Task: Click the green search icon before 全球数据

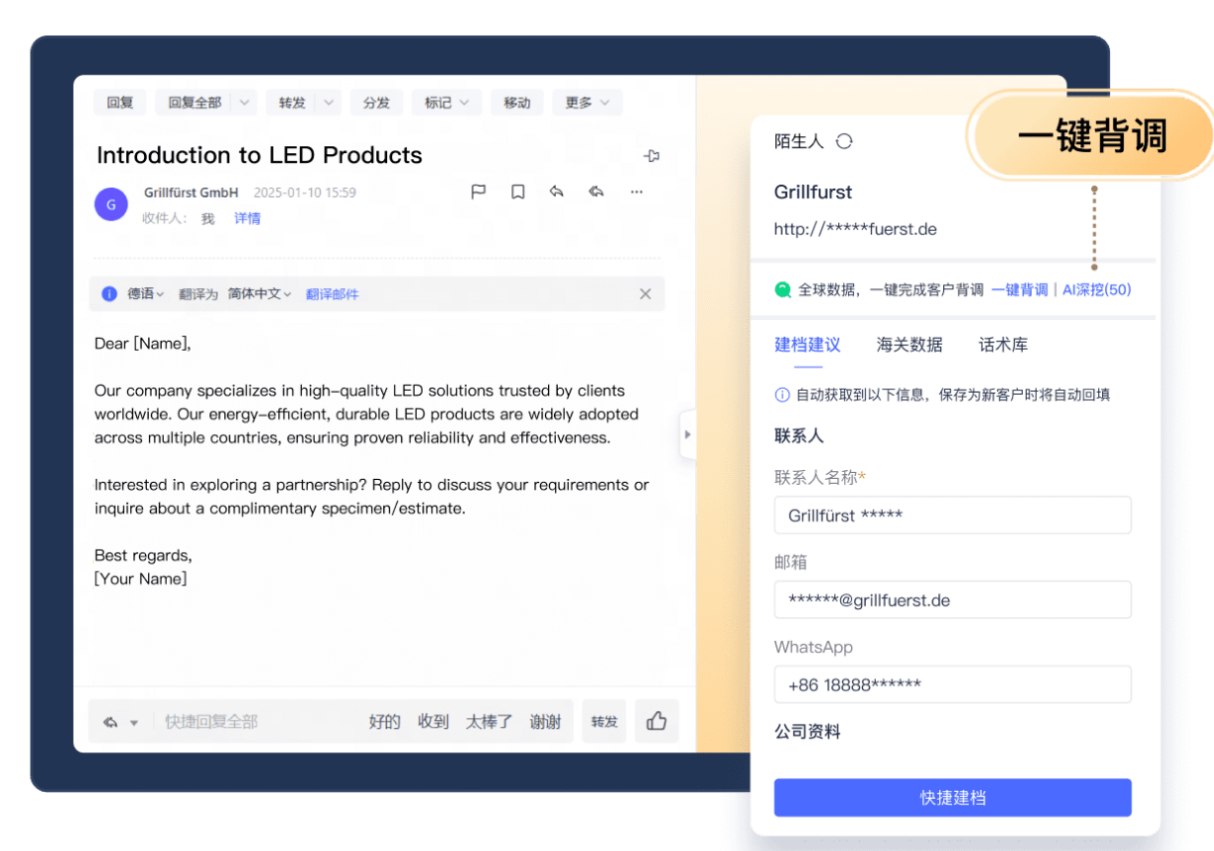Action: tap(783, 290)
